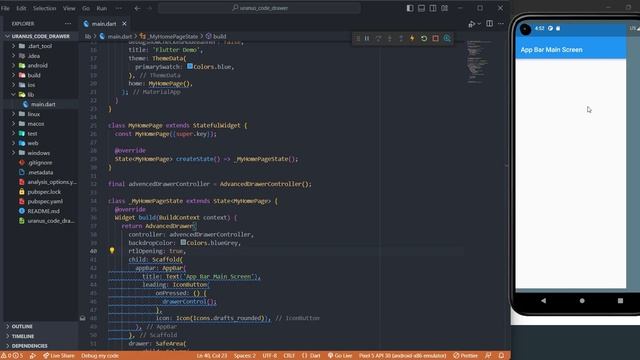Open the Widget Inspector magnifier icon

(447, 38)
